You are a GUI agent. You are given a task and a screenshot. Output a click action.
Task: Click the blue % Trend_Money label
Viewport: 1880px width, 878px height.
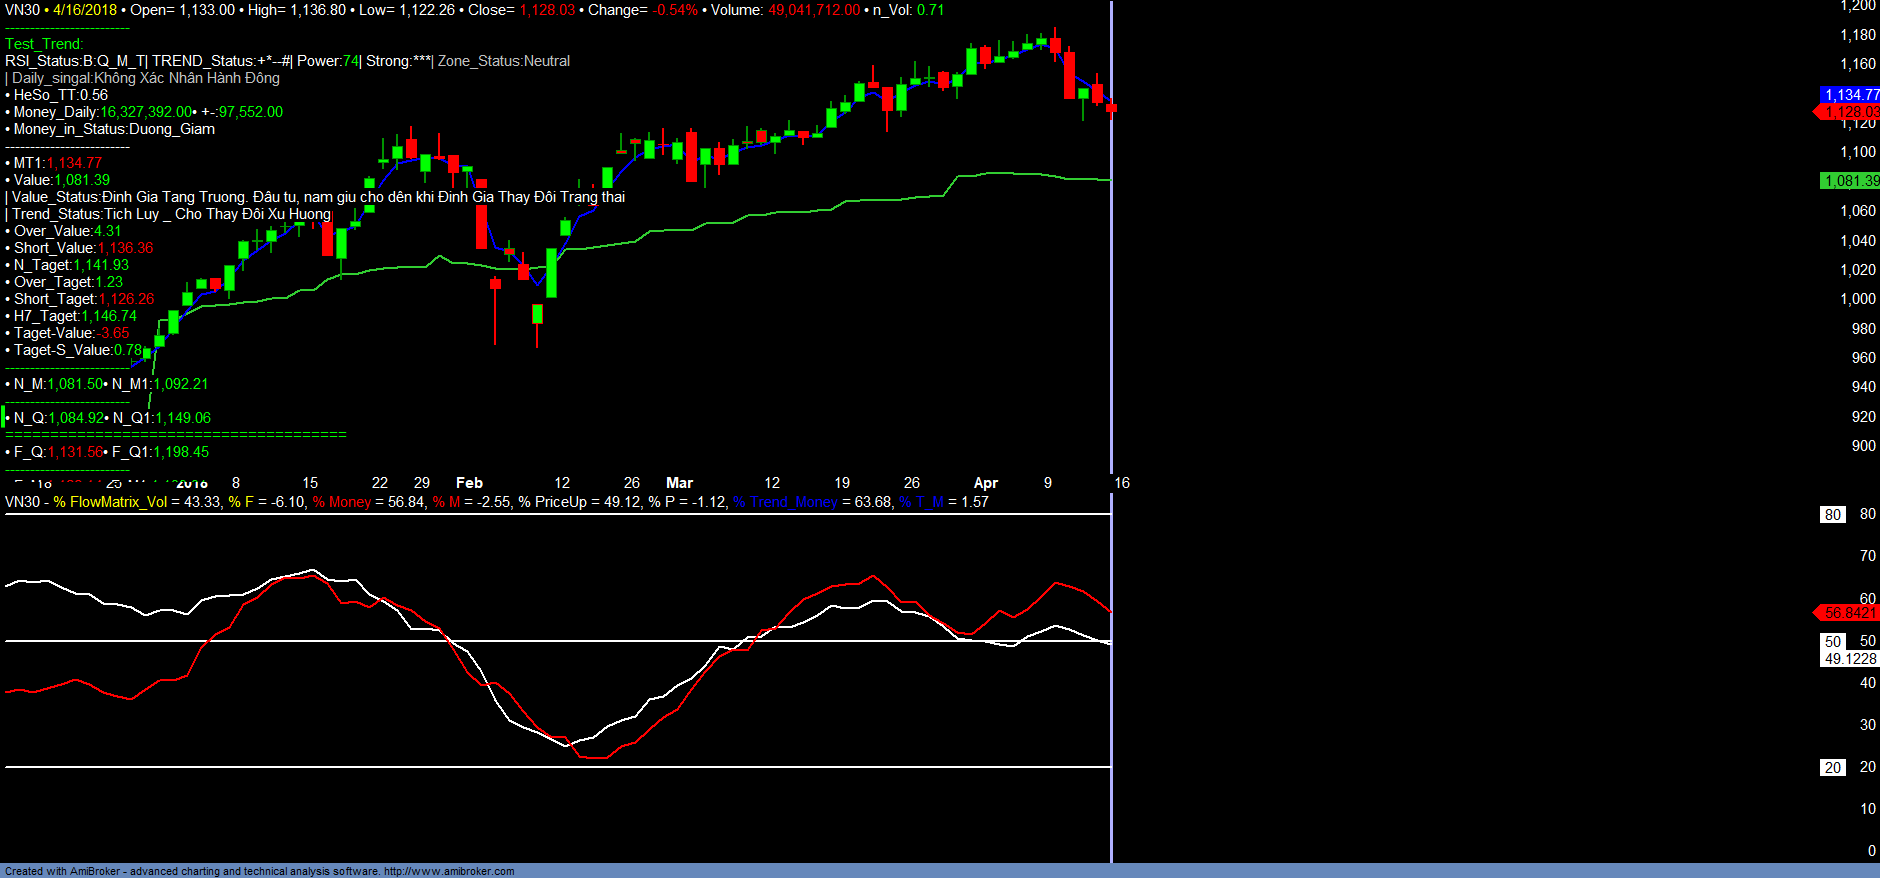[785, 502]
